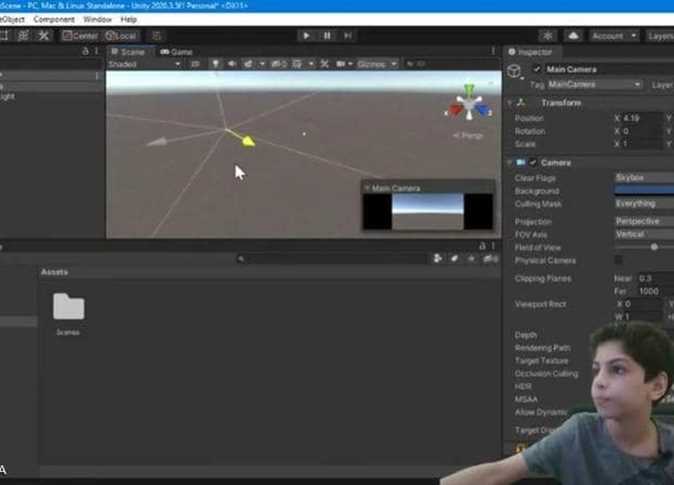
Task: Click the Account button
Action: (x=613, y=36)
